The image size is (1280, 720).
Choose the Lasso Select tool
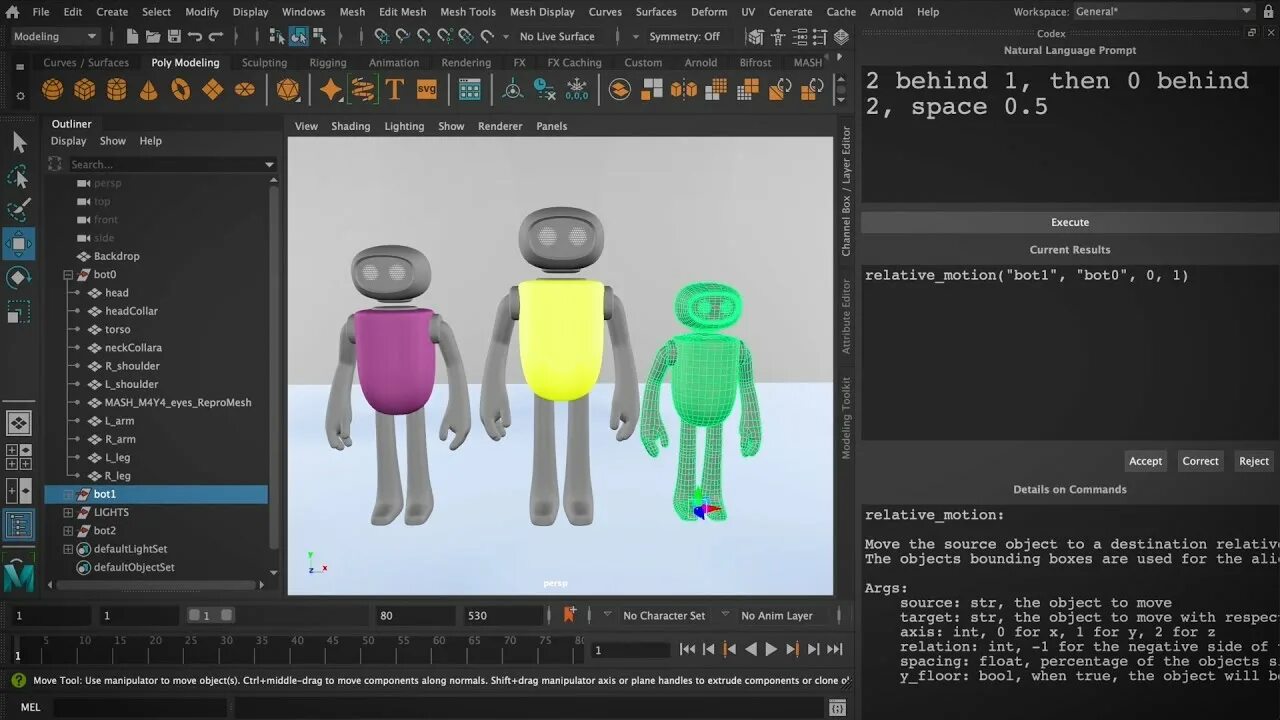click(x=19, y=177)
